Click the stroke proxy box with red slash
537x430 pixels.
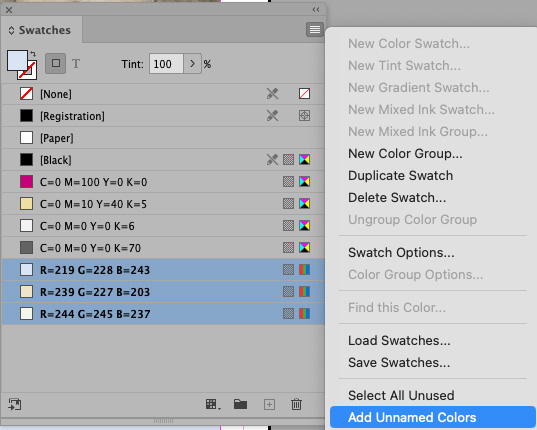coord(28,71)
